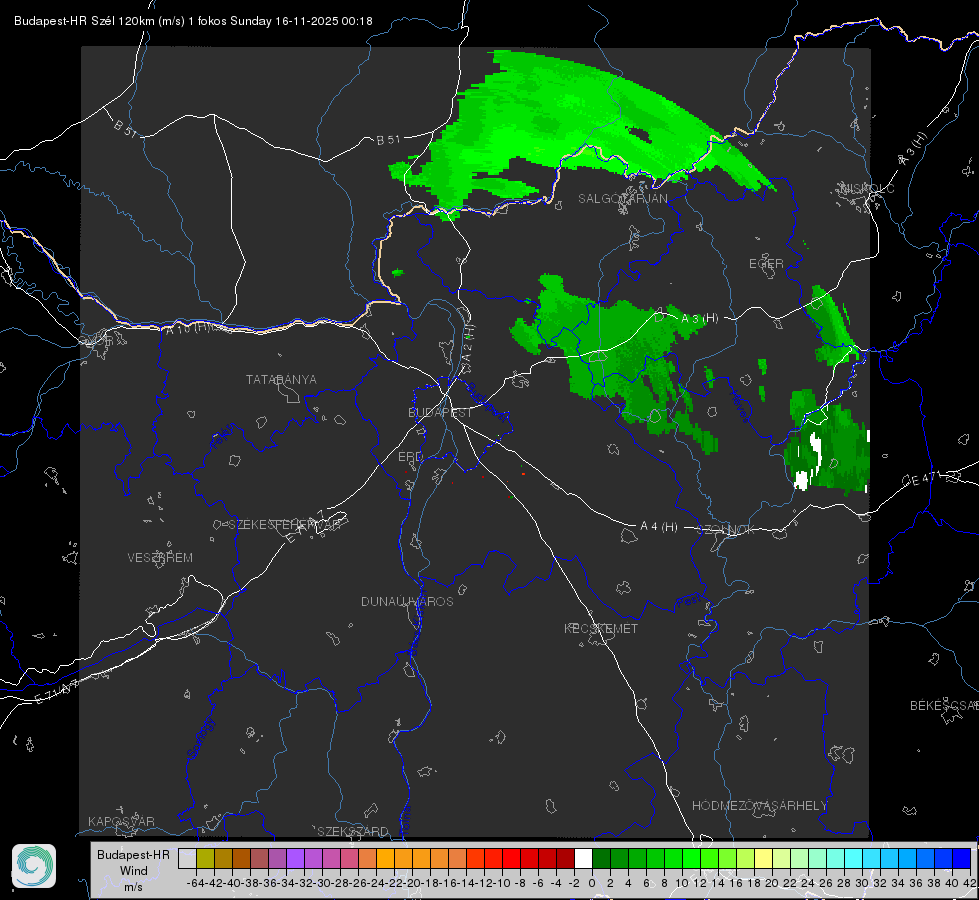979x900 pixels.
Task: Click the MISKOLC city label
Action: pos(867,188)
